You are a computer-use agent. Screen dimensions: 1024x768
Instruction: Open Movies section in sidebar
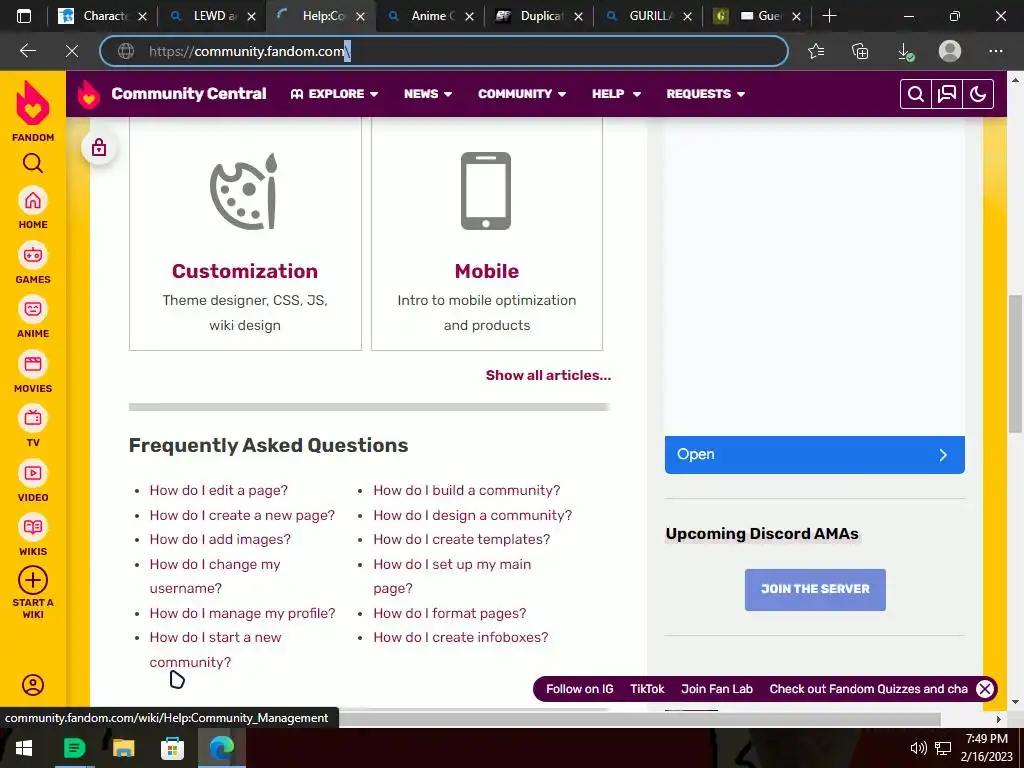tap(33, 372)
